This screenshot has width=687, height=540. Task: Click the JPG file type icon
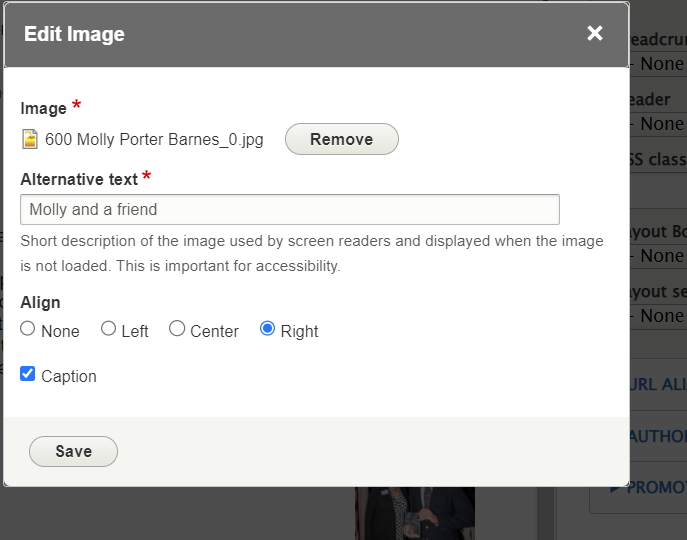[30, 139]
